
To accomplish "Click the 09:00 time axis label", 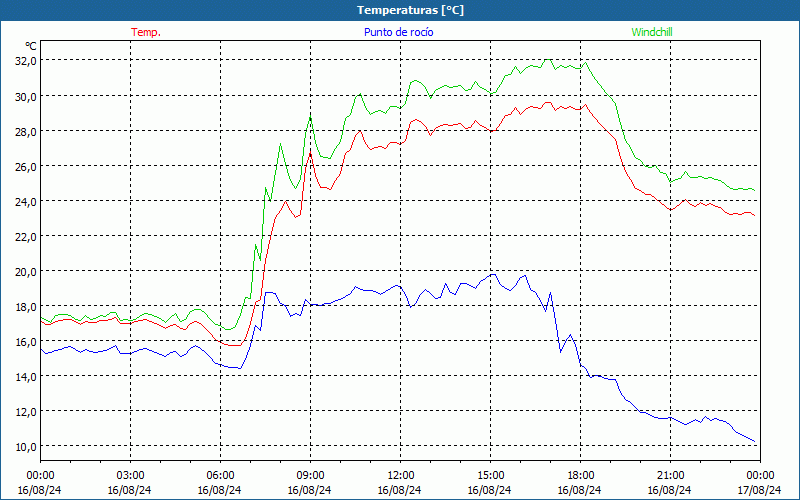I will (310, 475).
